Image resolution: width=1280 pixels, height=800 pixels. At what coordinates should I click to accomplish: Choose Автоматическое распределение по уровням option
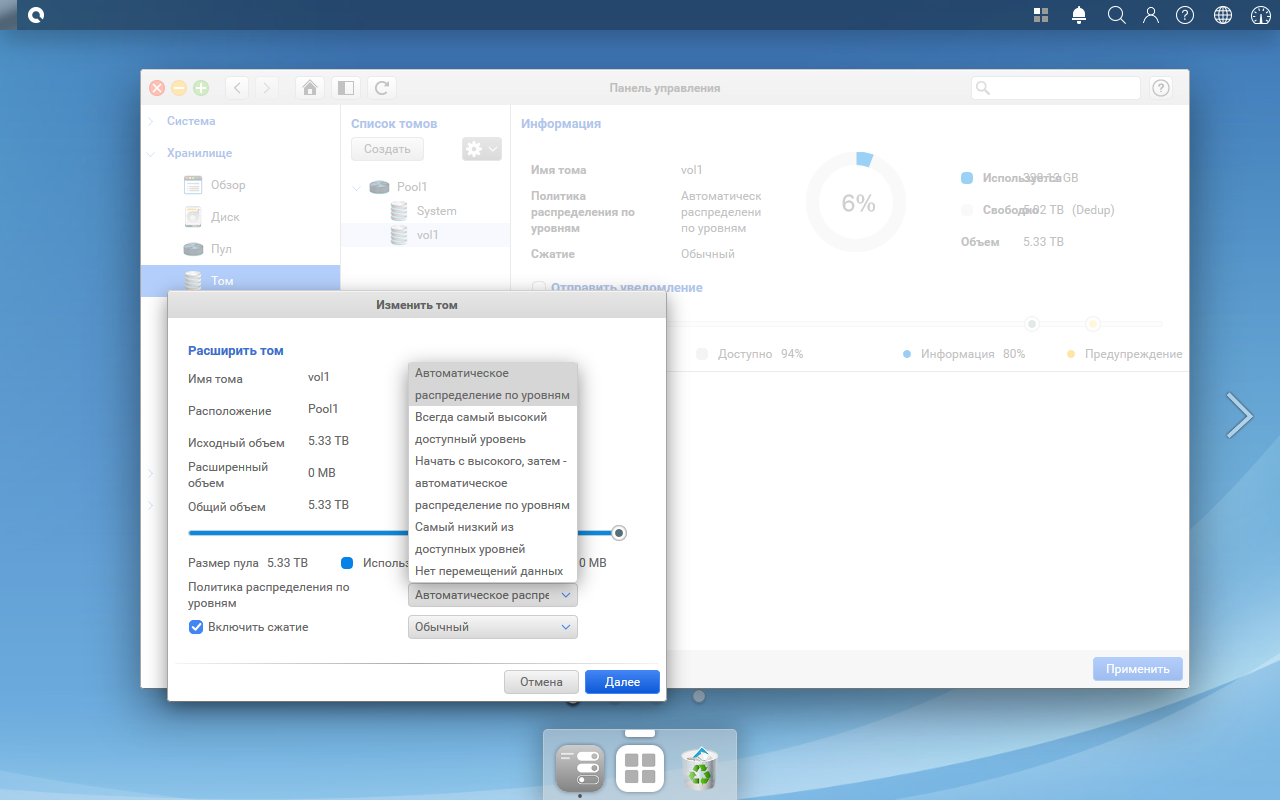click(x=493, y=384)
